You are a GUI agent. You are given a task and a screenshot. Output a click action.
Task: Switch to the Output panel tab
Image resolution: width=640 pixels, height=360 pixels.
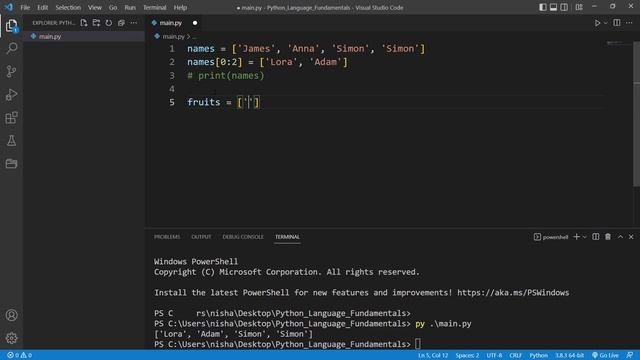201,237
